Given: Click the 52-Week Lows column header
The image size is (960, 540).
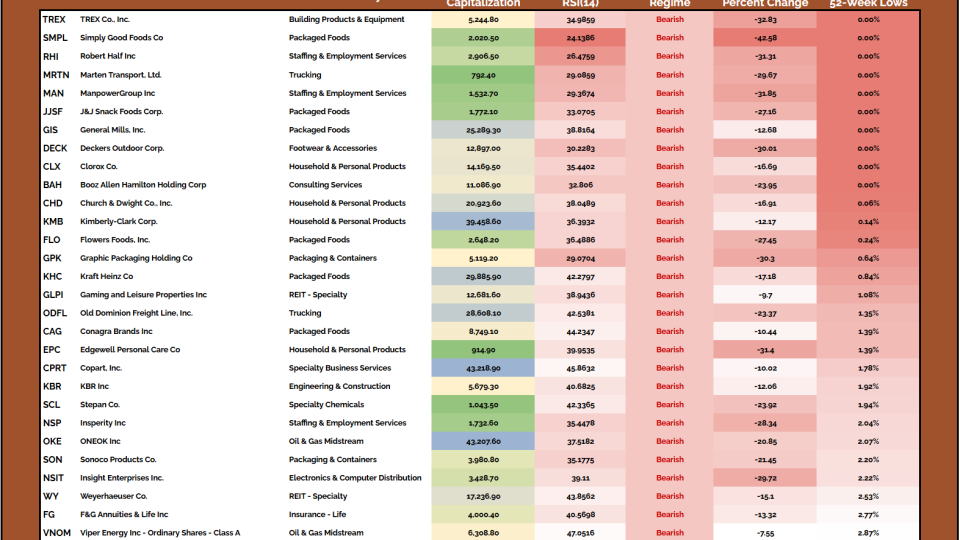Looking at the screenshot, I should (867, 4).
